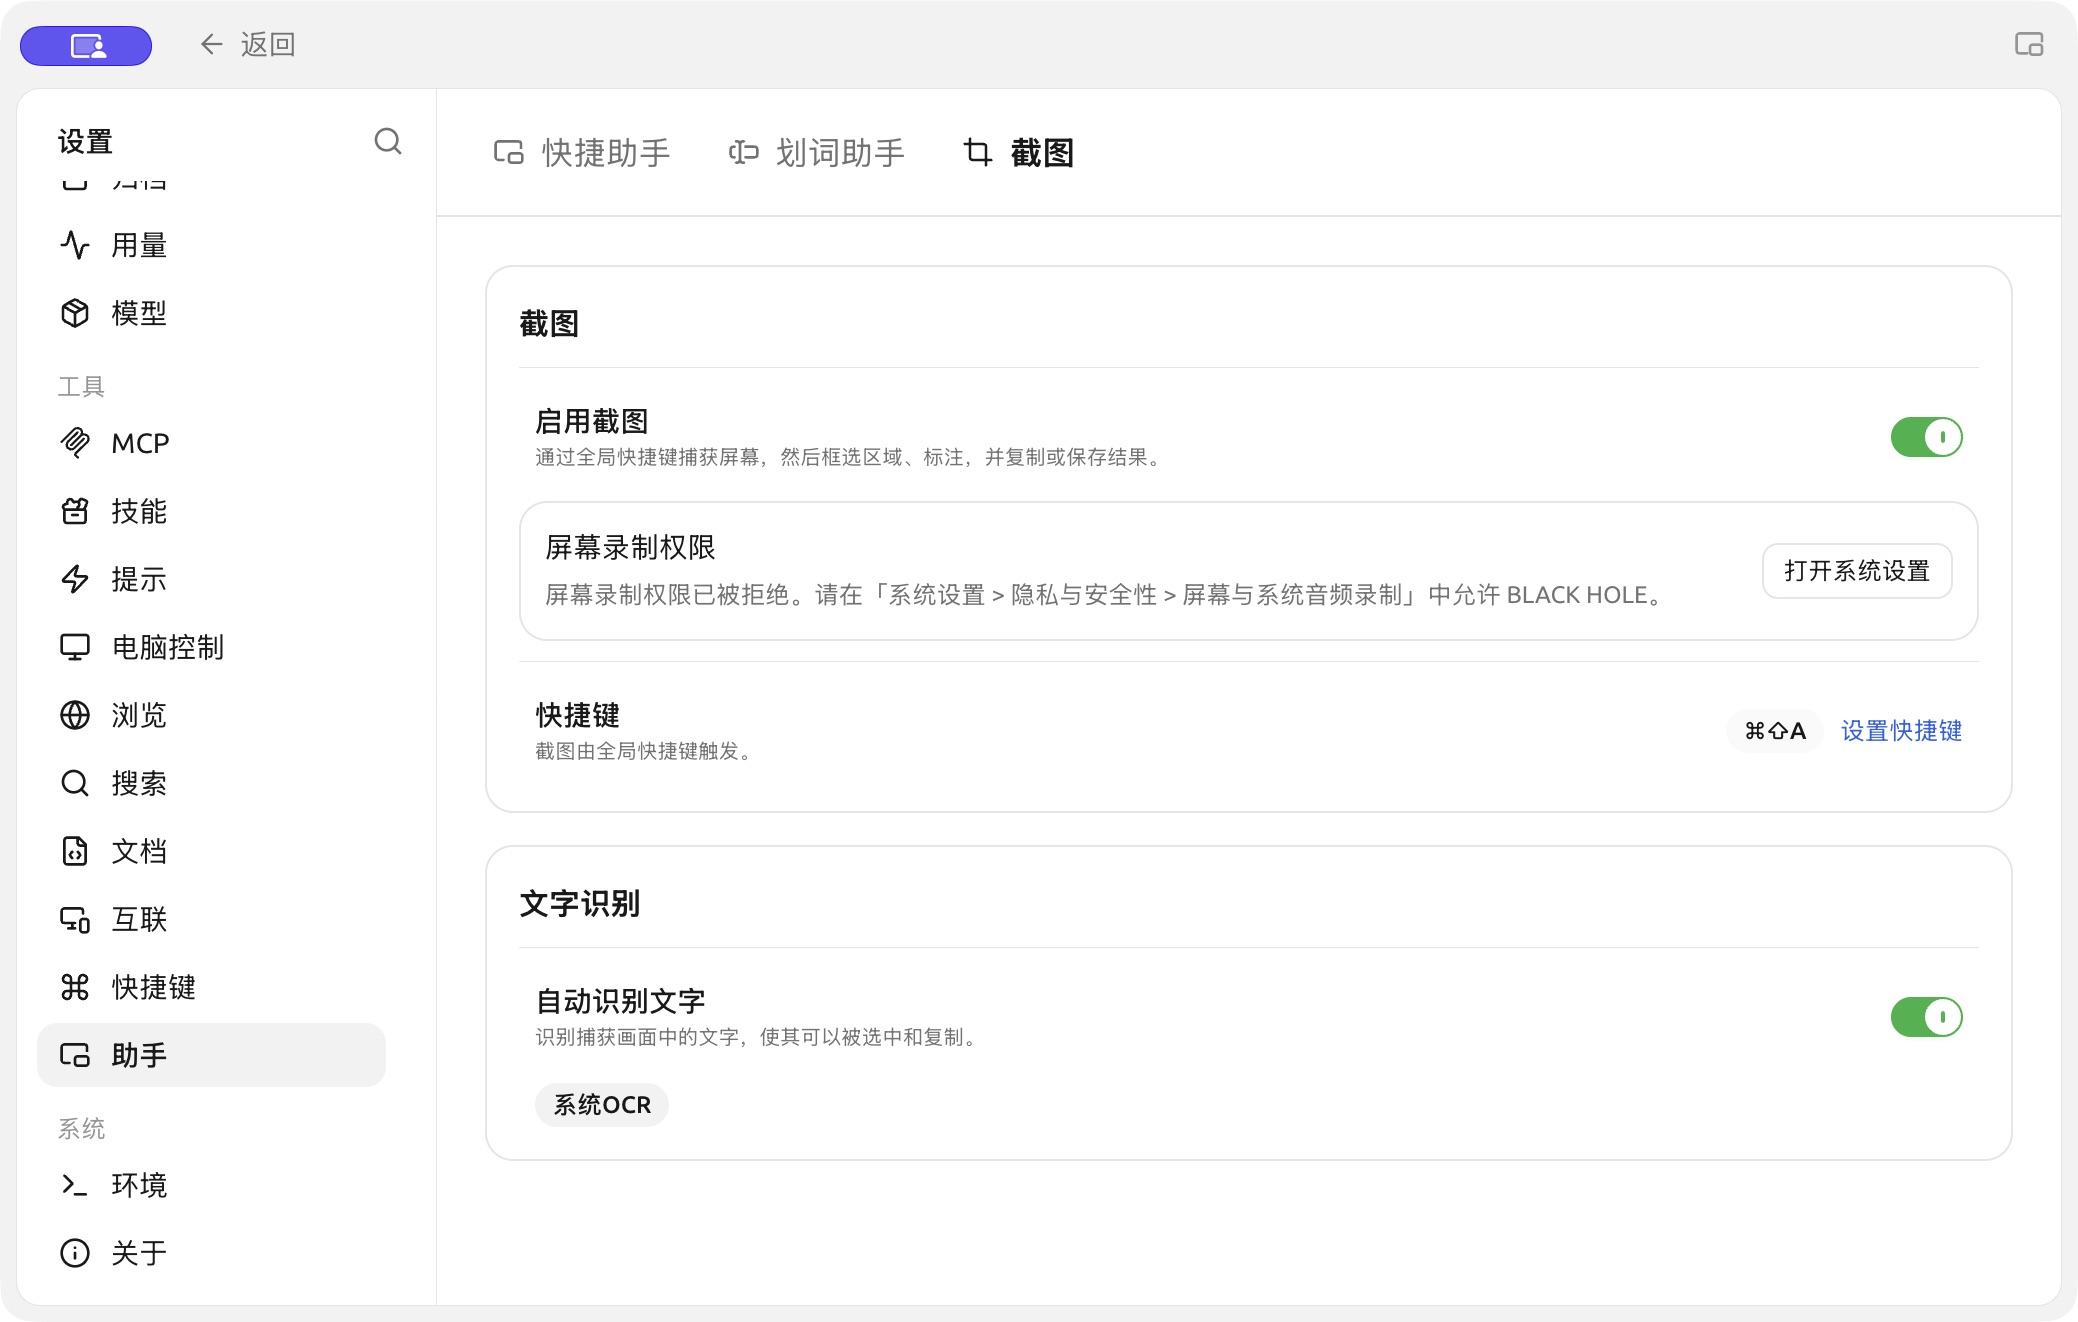2078x1322 pixels.
Task: Click the MCP icon in sidebar
Action: coord(75,442)
